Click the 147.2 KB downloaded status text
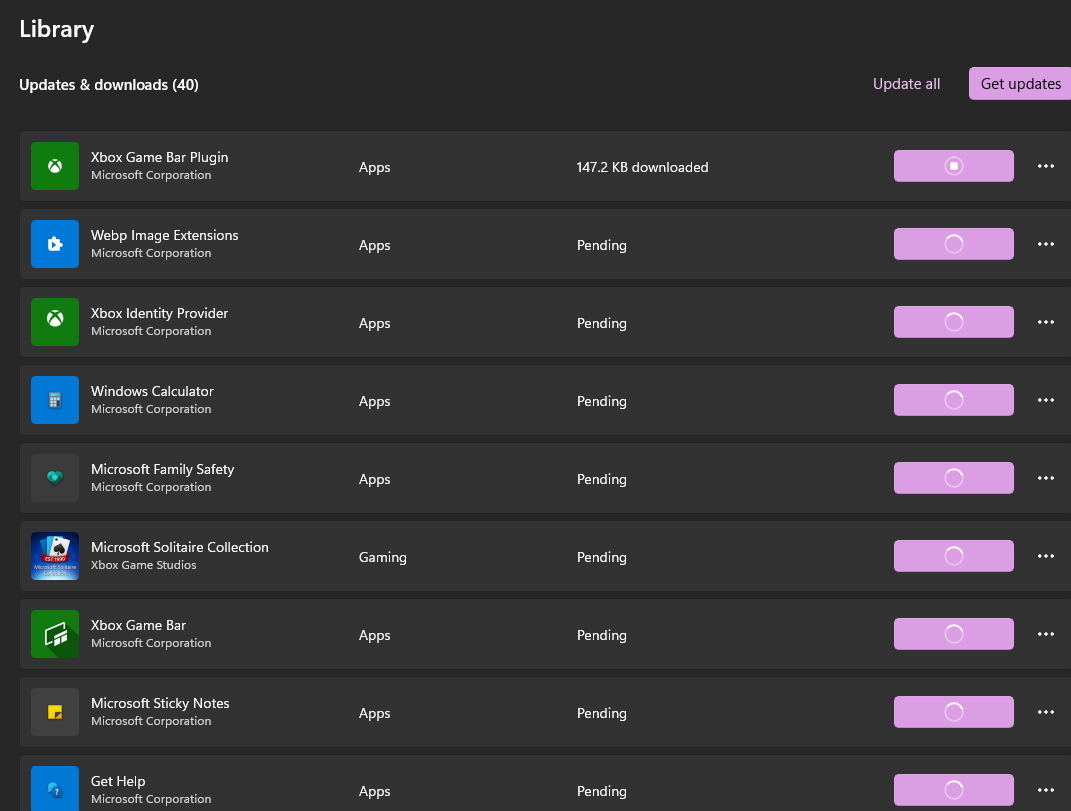The image size is (1071, 811). (643, 167)
